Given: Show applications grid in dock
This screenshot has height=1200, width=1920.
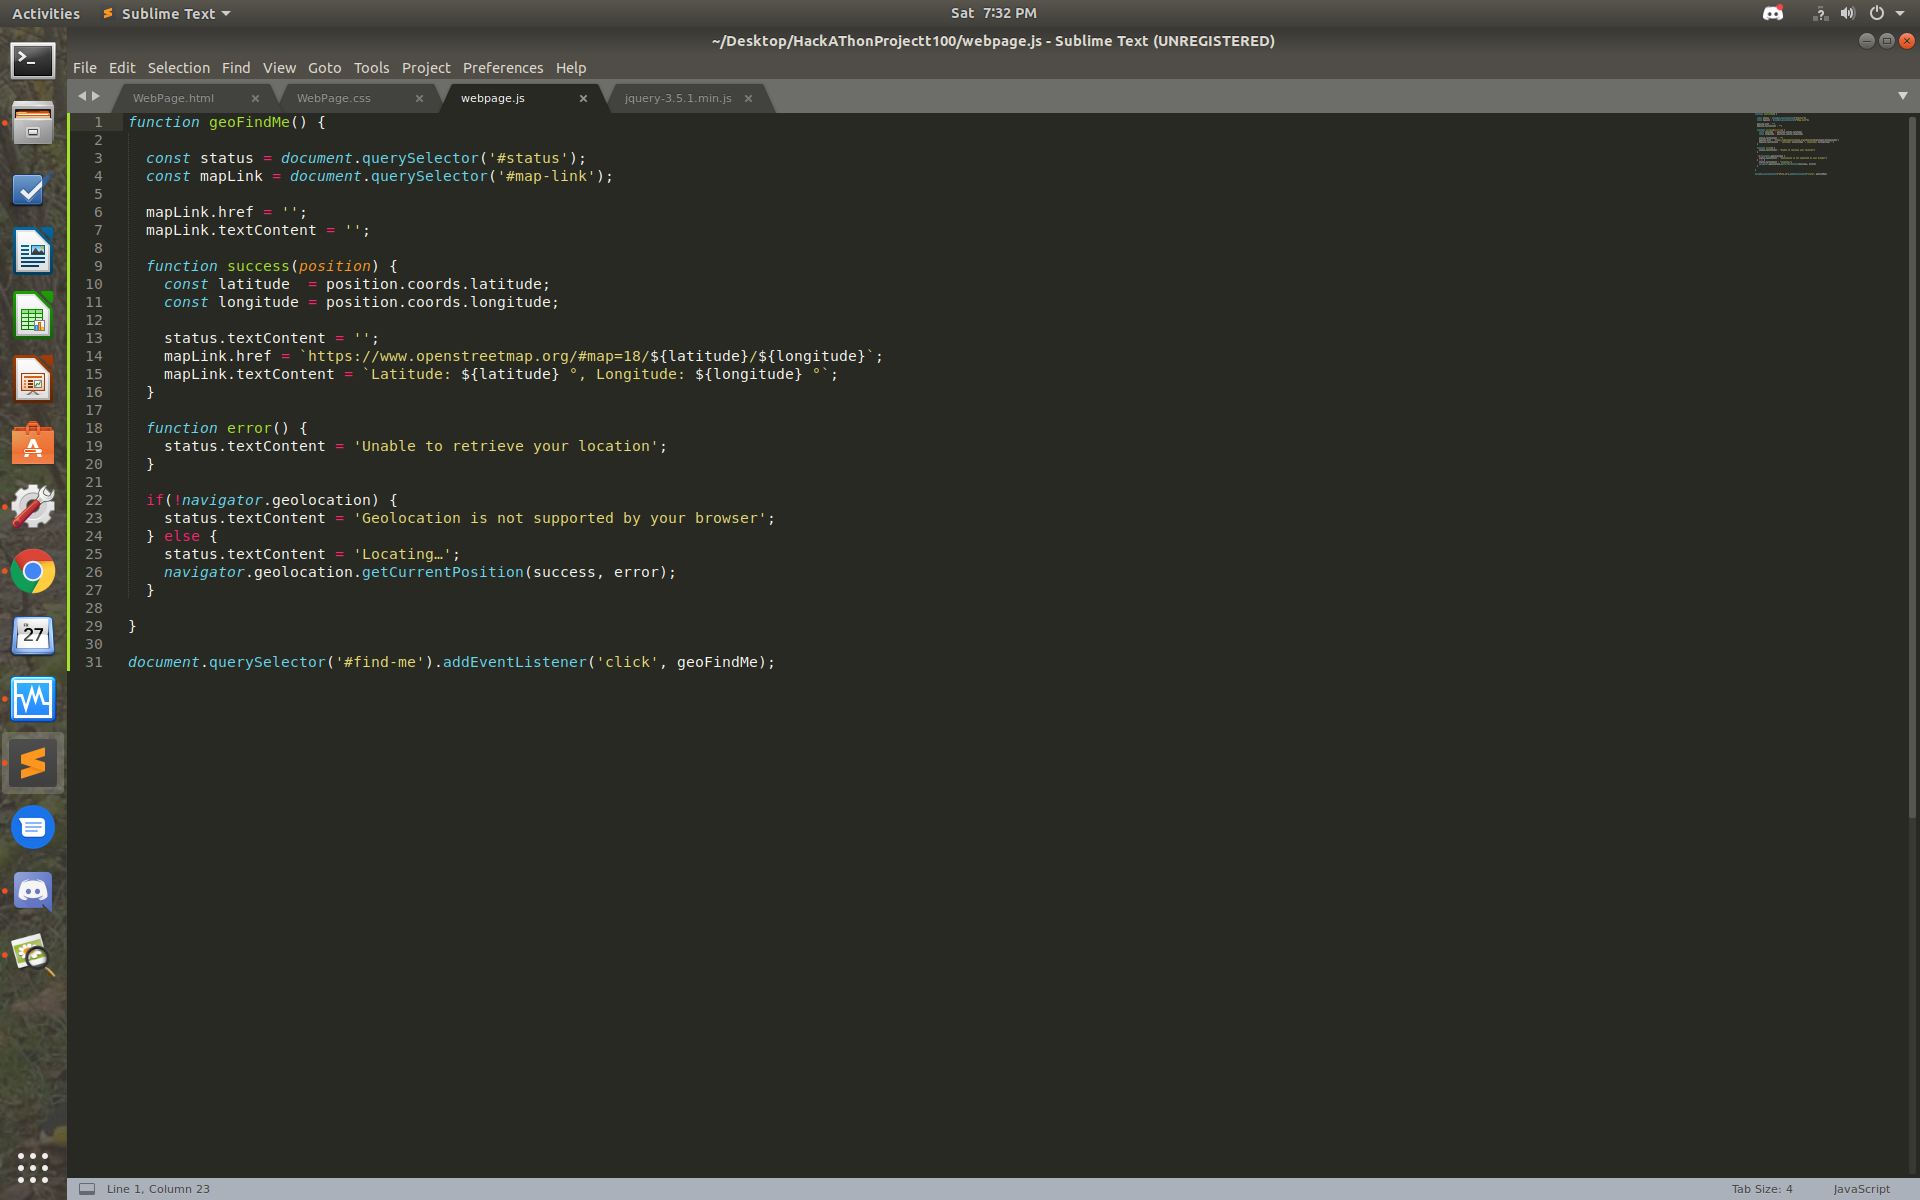Looking at the screenshot, I should (x=33, y=1167).
